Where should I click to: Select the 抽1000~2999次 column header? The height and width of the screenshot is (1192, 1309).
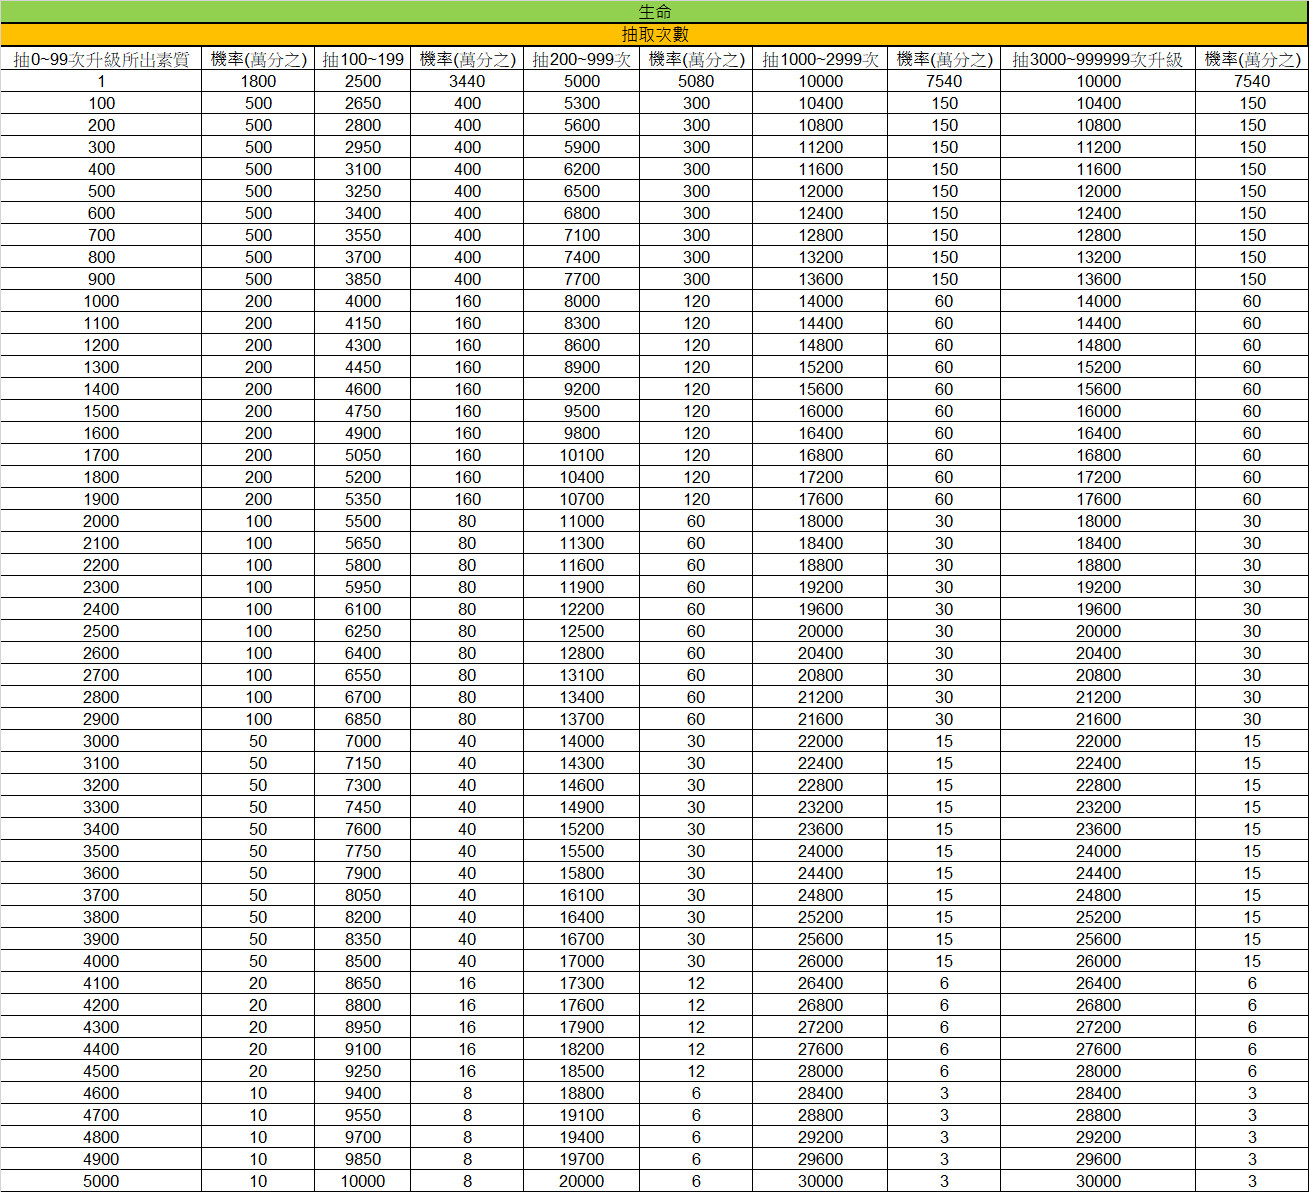820,59
